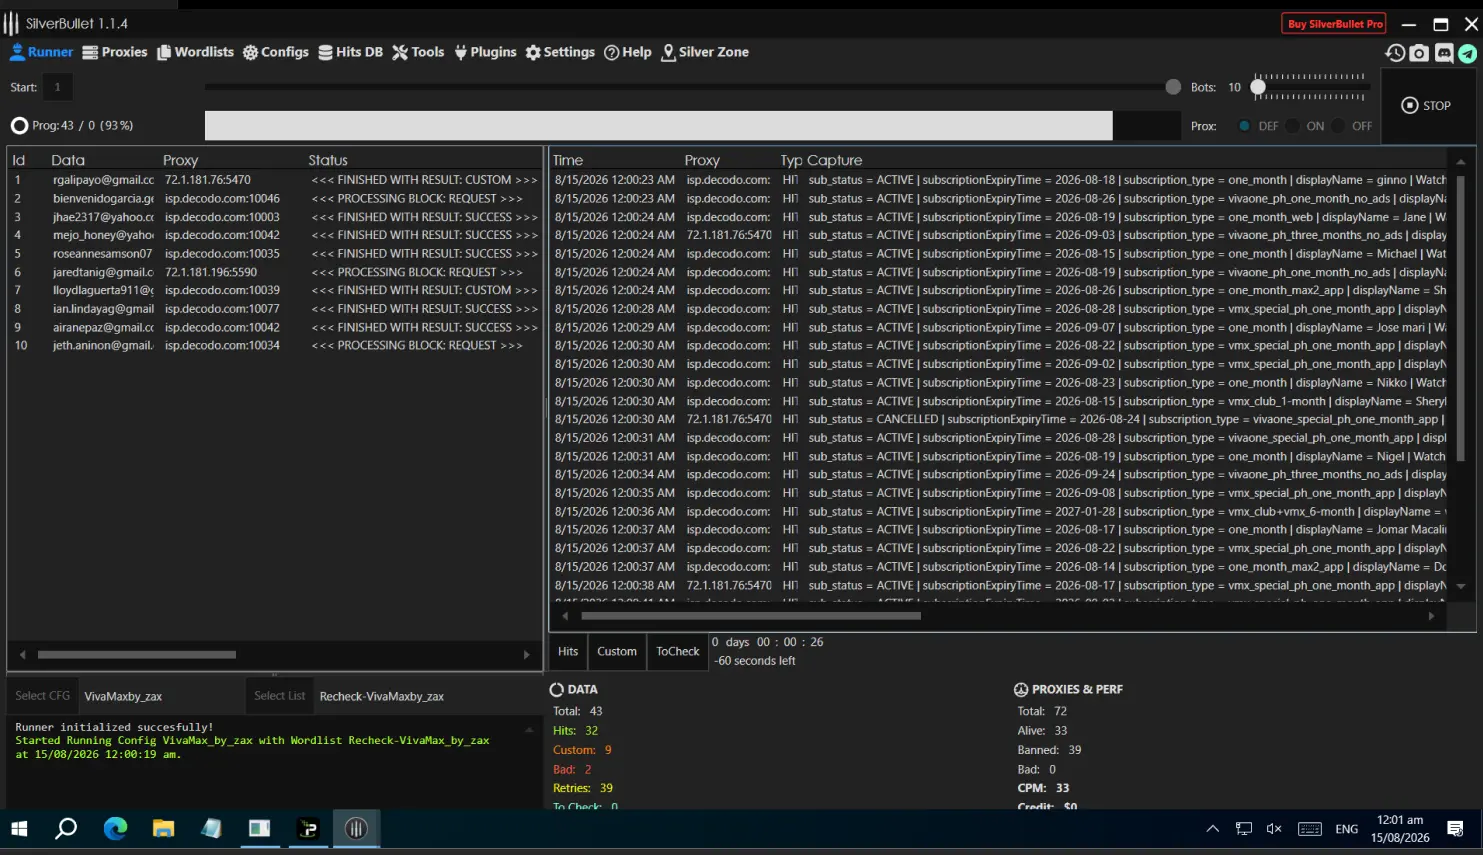1483x855 pixels.
Task: Click the Buy SilverBullet Pro button
Action: click(1335, 24)
